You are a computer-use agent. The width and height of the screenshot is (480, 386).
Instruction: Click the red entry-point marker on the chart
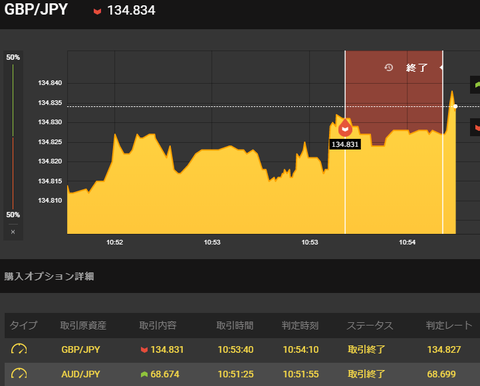(345, 128)
